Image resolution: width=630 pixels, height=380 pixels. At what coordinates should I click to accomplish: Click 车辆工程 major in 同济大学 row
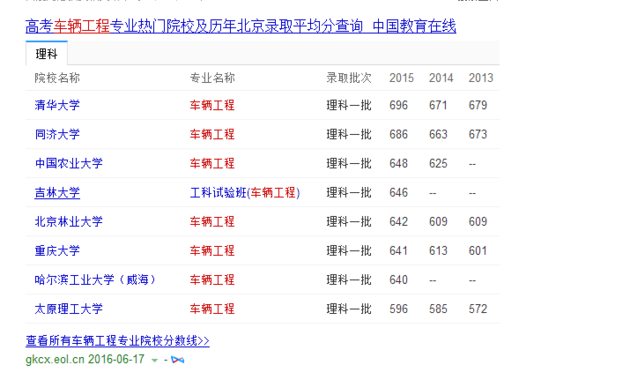pyautogui.click(x=212, y=134)
